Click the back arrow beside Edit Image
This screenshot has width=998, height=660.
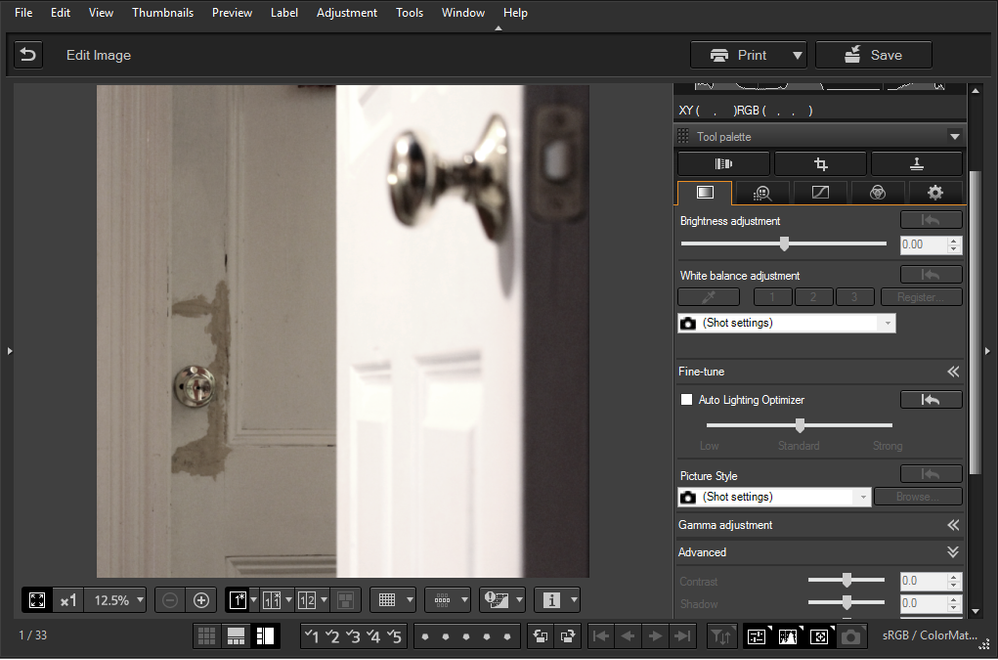(x=28, y=55)
